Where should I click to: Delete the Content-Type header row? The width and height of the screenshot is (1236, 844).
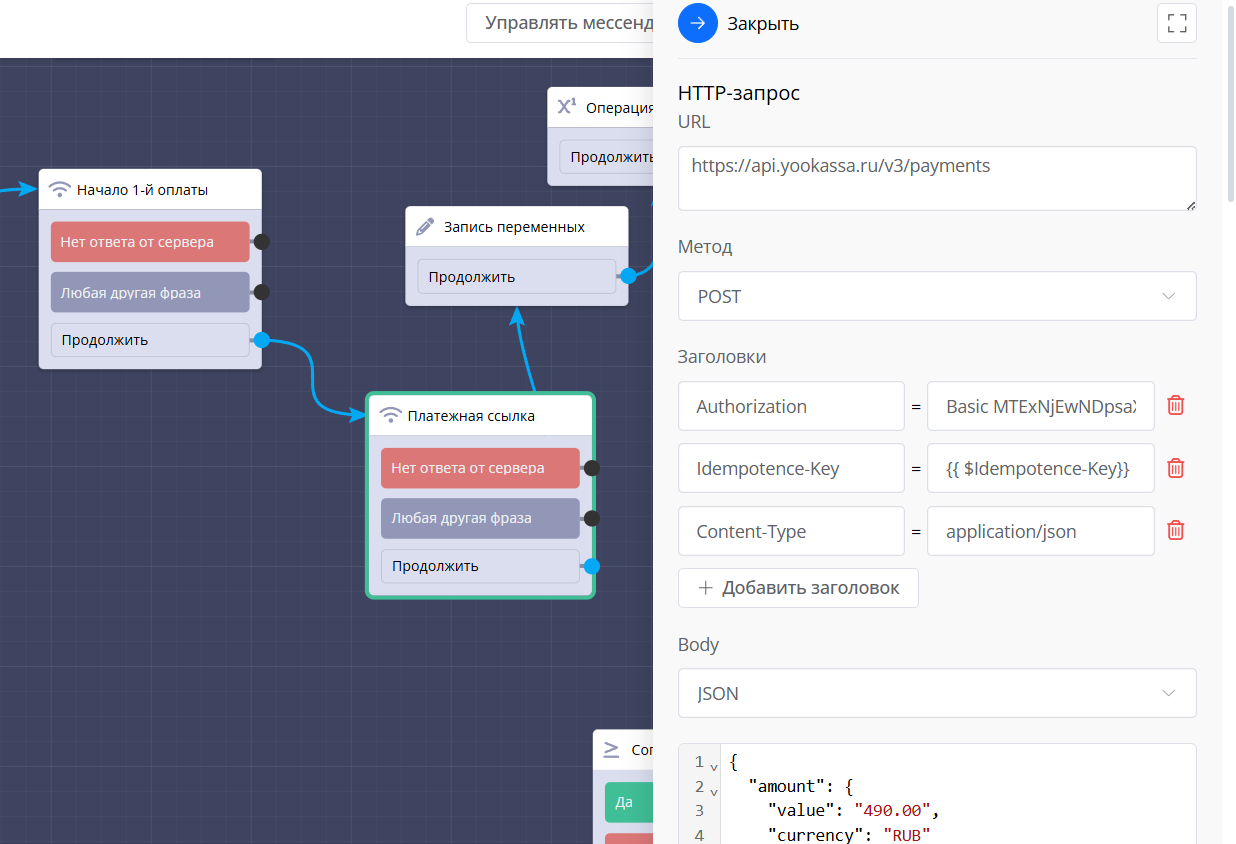pos(1176,530)
